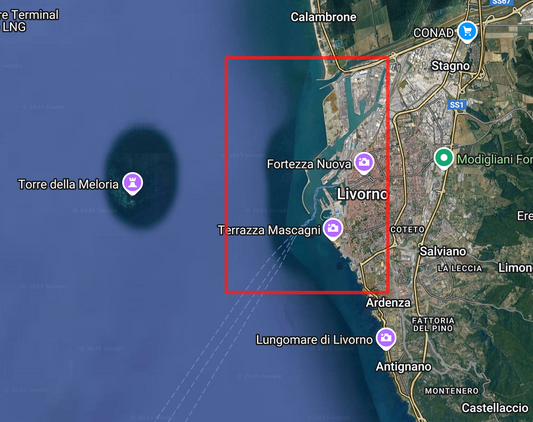Select the Salviano label on map

[x=443, y=251]
